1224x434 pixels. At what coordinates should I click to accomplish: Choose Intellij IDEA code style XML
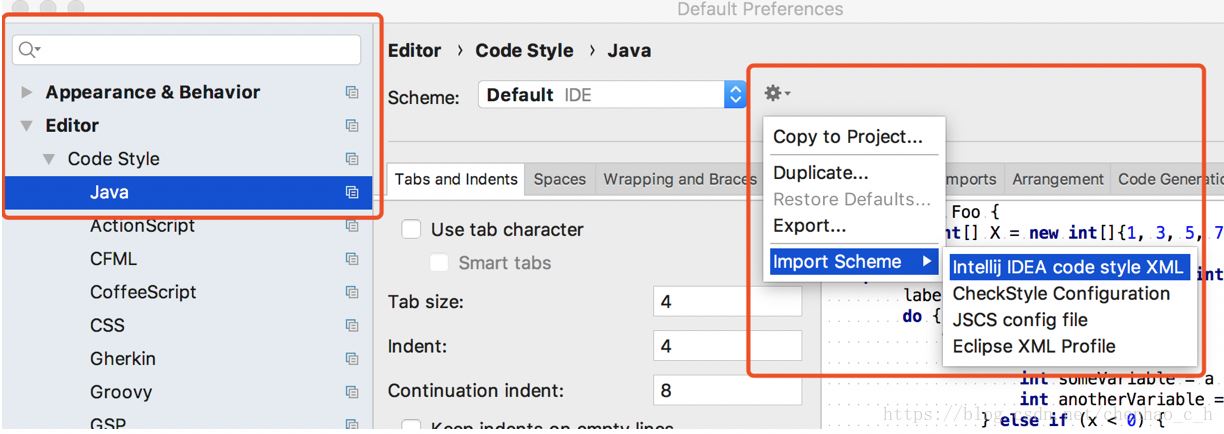(x=1068, y=267)
